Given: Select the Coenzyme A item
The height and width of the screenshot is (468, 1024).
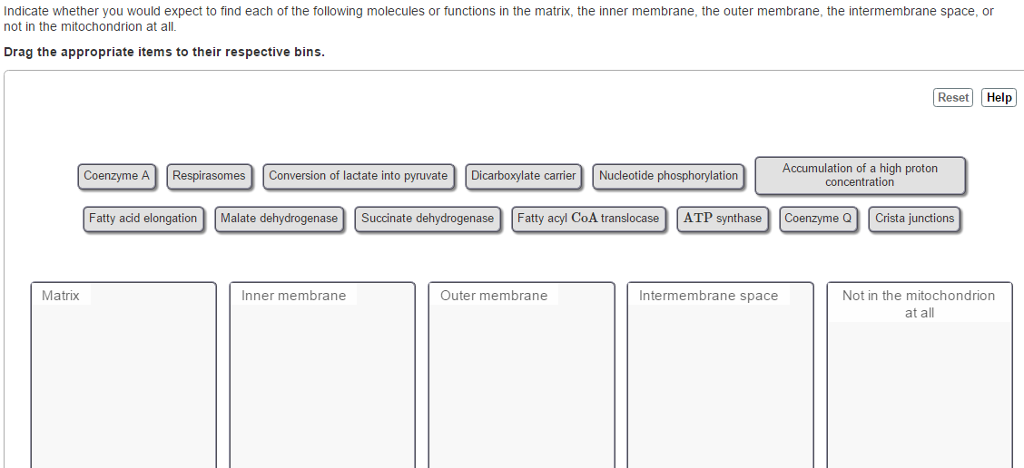Looking at the screenshot, I should tap(117, 176).
